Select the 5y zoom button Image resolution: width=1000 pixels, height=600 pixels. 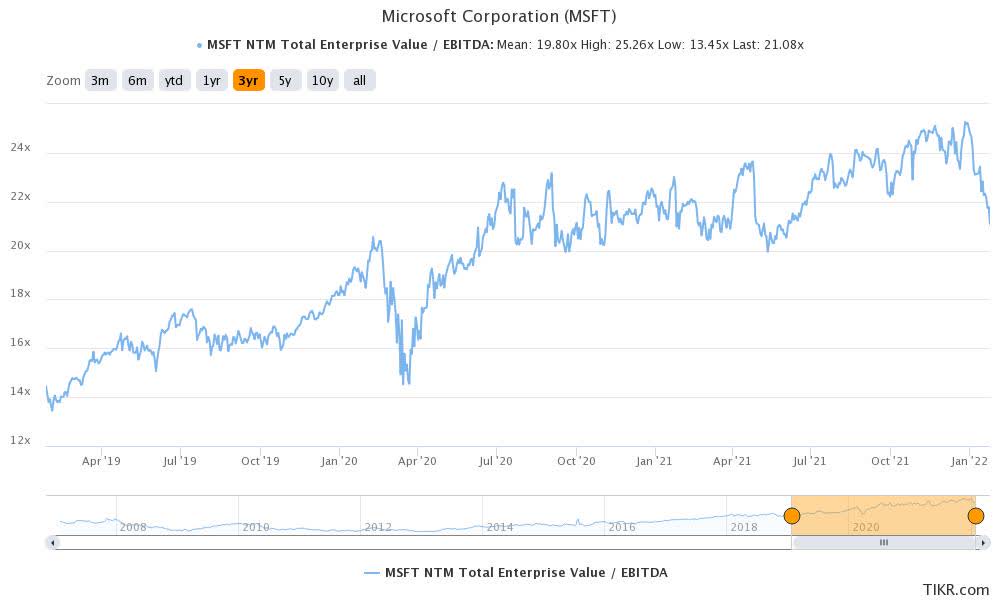[x=283, y=80]
